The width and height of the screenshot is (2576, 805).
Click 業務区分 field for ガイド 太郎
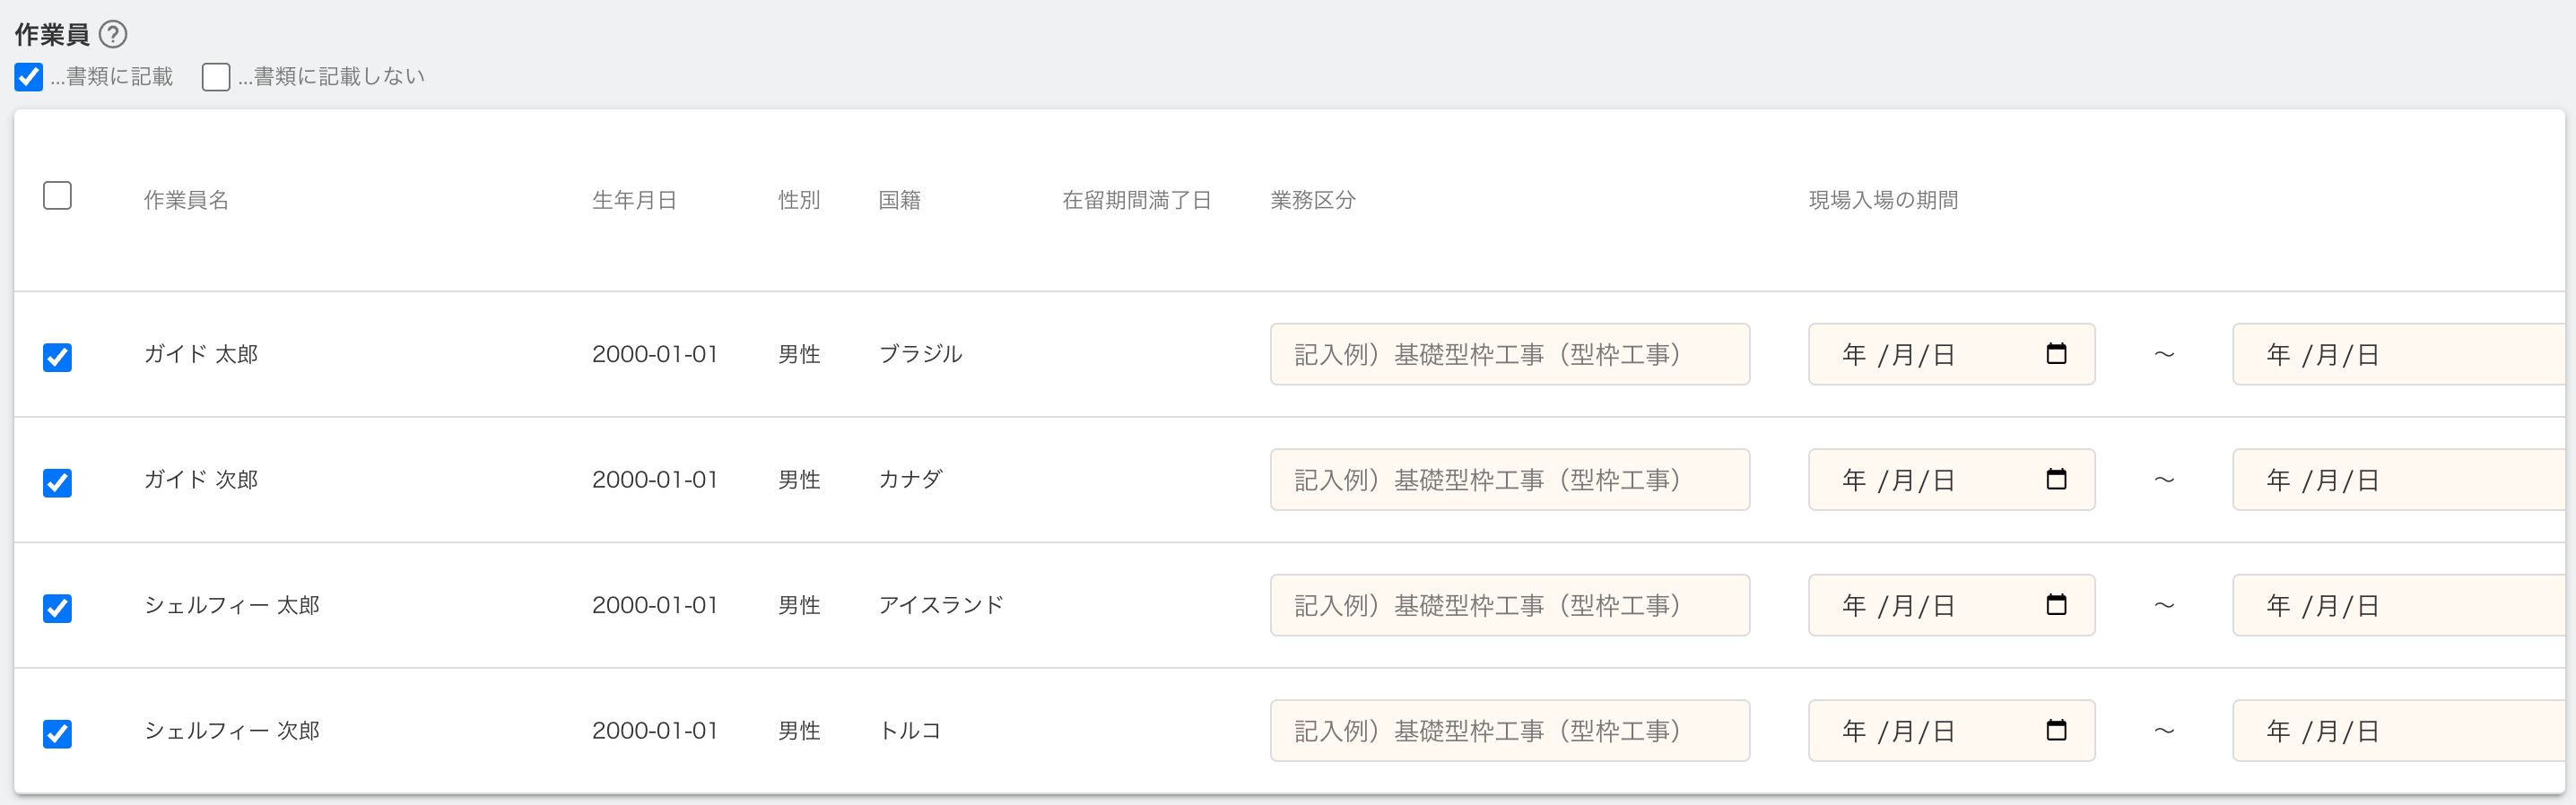(1509, 354)
